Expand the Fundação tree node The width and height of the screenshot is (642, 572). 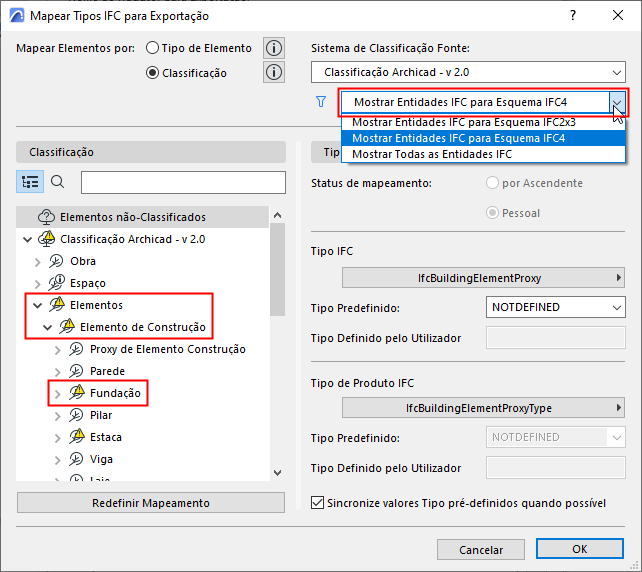pos(58,394)
